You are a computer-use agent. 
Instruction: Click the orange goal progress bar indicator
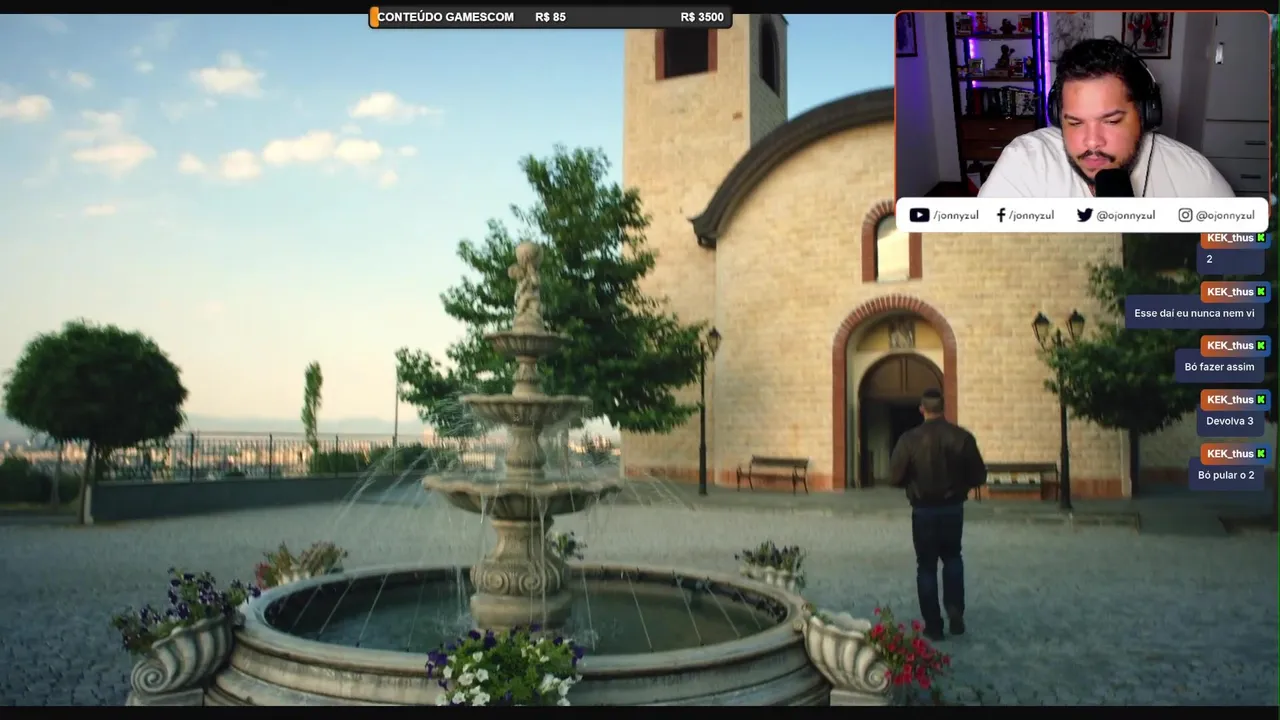(374, 17)
